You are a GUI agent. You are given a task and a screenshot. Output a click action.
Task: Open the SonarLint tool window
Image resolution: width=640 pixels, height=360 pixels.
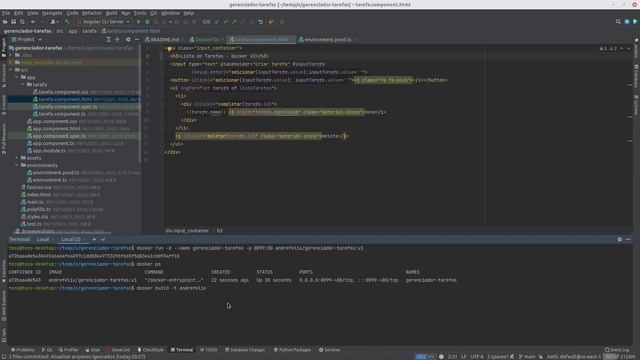click(118, 350)
